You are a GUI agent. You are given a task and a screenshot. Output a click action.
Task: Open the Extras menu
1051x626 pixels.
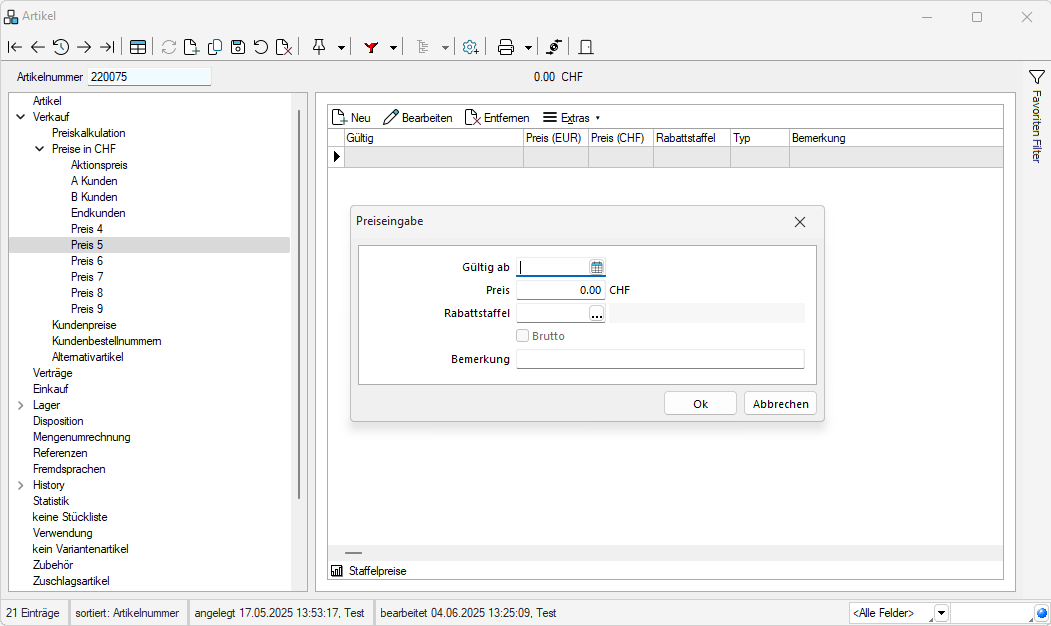click(x=571, y=118)
